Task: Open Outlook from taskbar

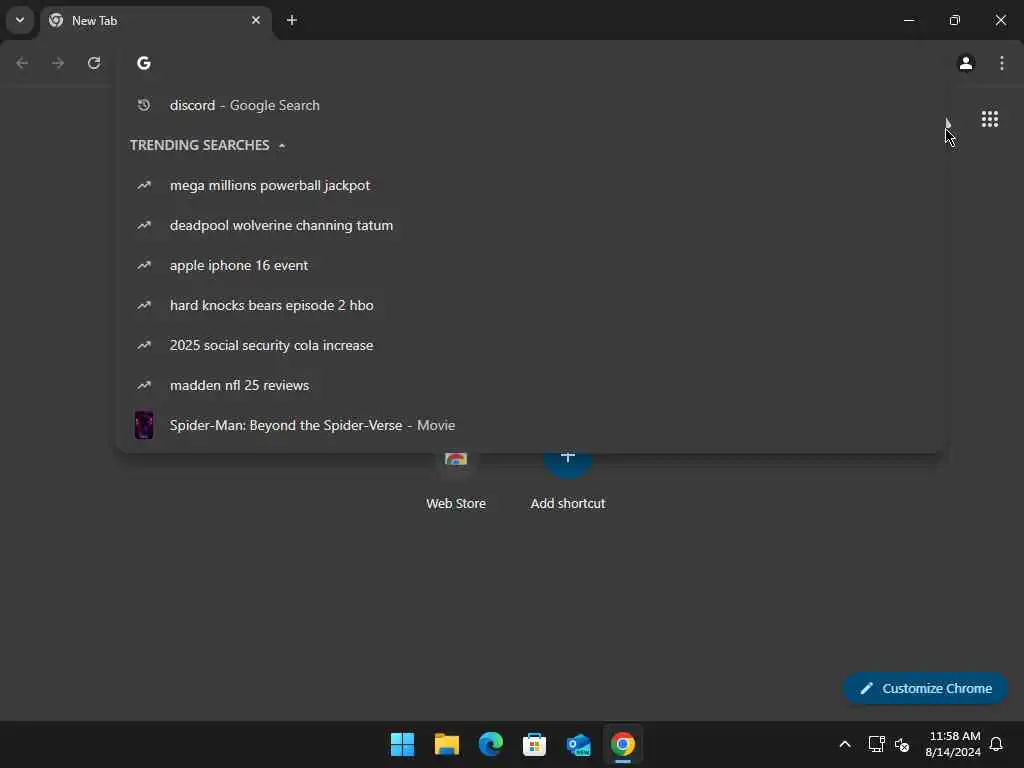Action: 579,744
